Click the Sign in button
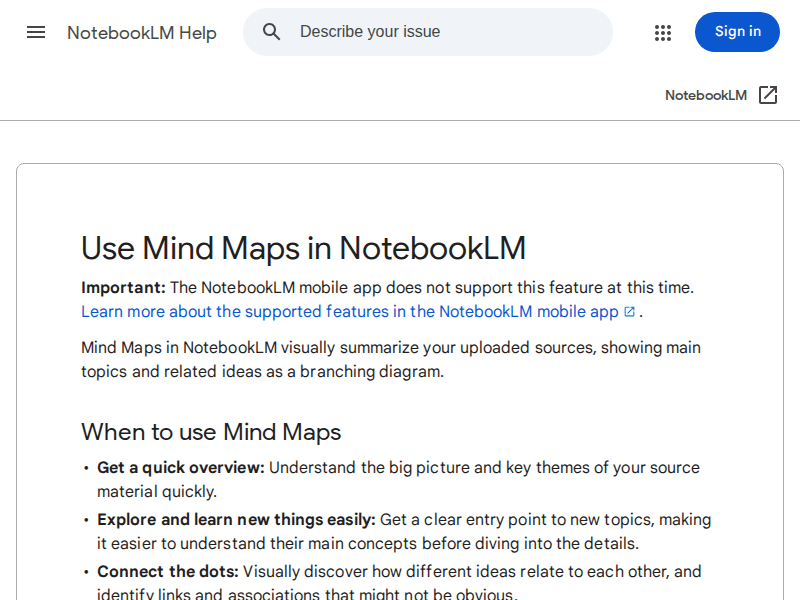Screen dimensions: 800x600 pyautogui.click(x=737, y=32)
